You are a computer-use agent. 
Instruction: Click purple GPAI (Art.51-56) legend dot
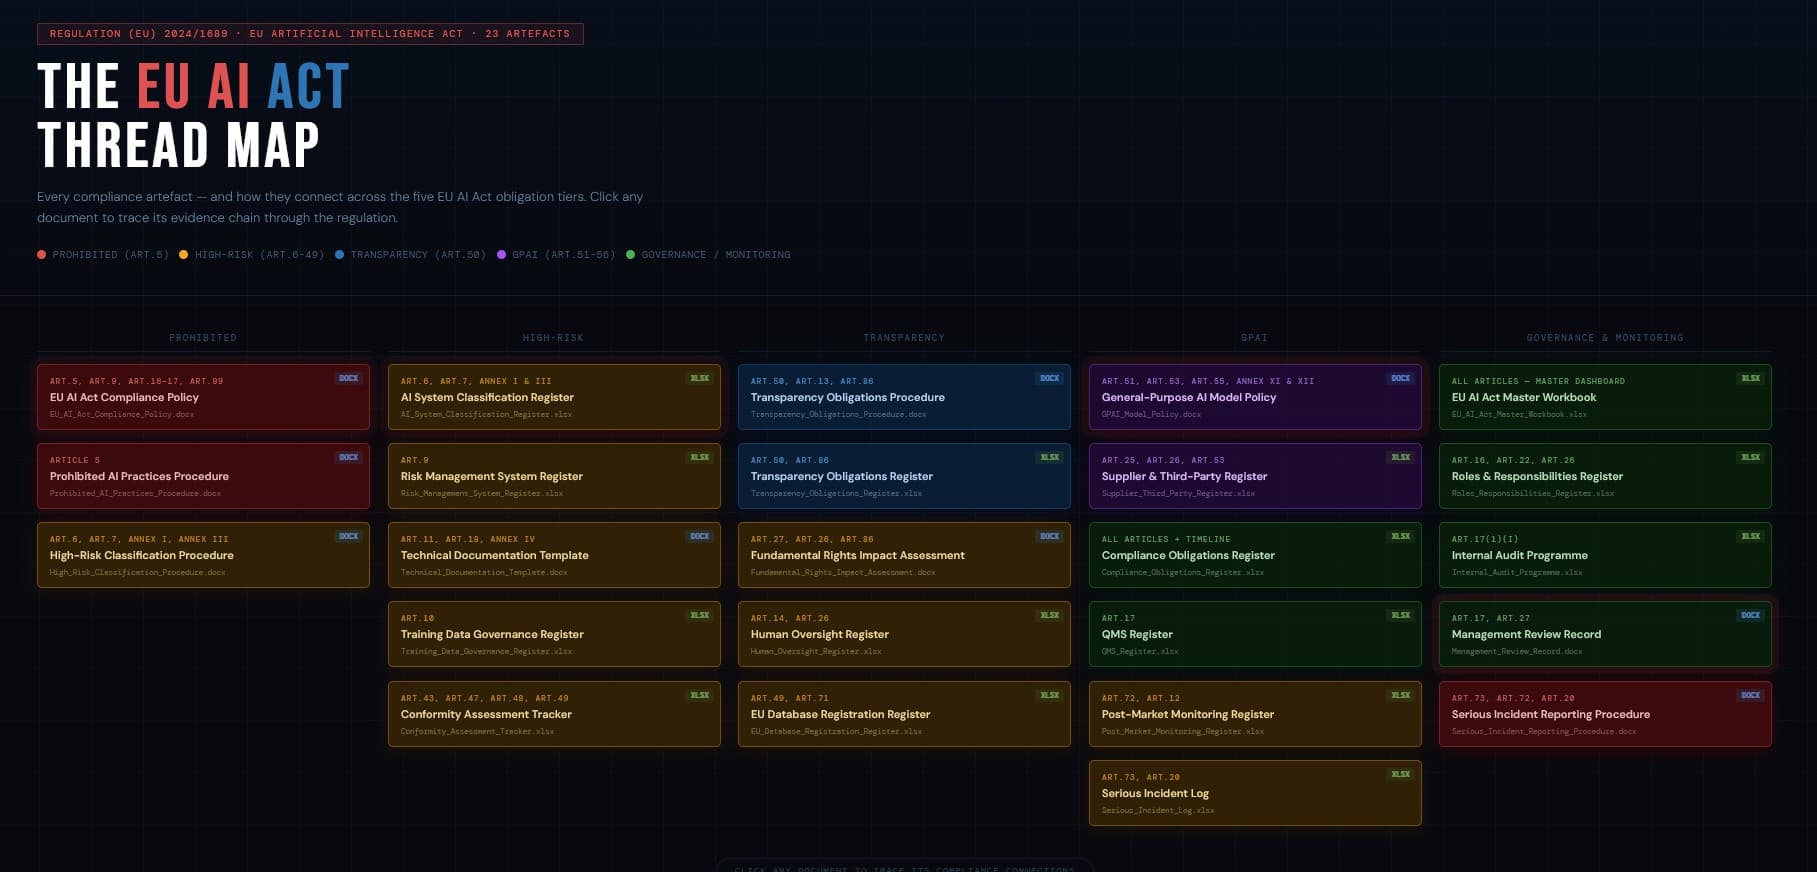pos(502,255)
